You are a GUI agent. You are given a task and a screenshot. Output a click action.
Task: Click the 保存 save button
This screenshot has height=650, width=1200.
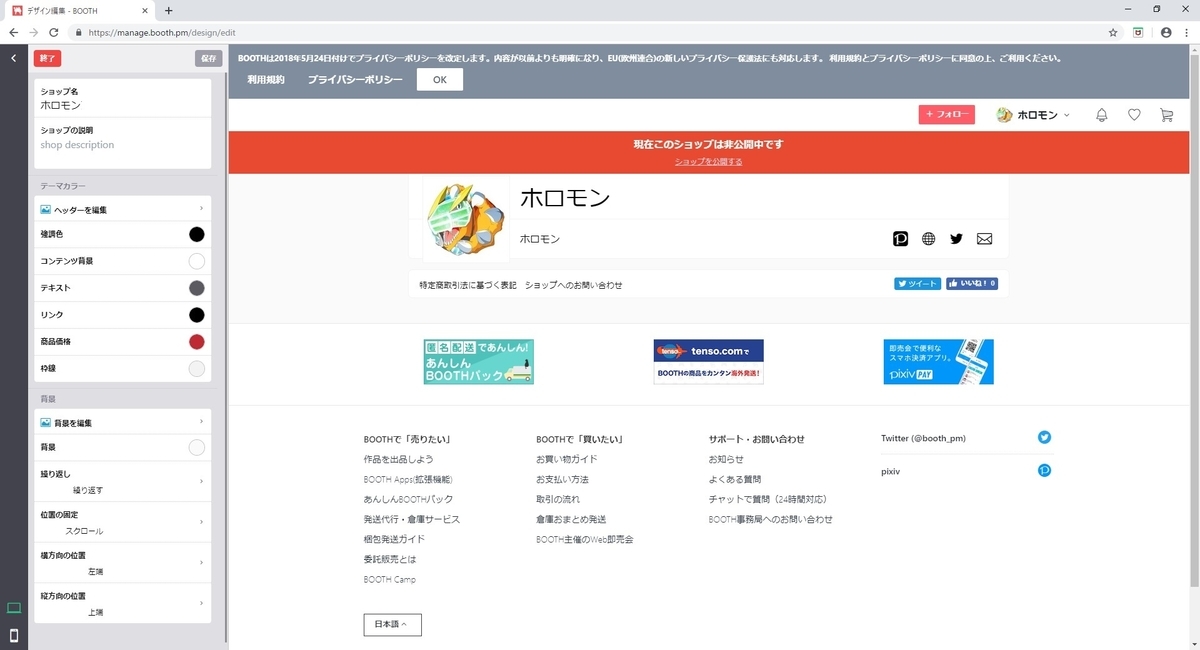[x=208, y=58]
